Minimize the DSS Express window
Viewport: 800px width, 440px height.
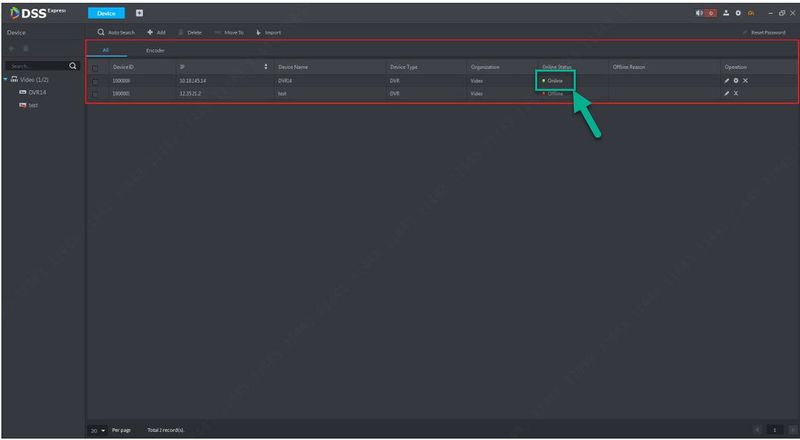pos(771,13)
